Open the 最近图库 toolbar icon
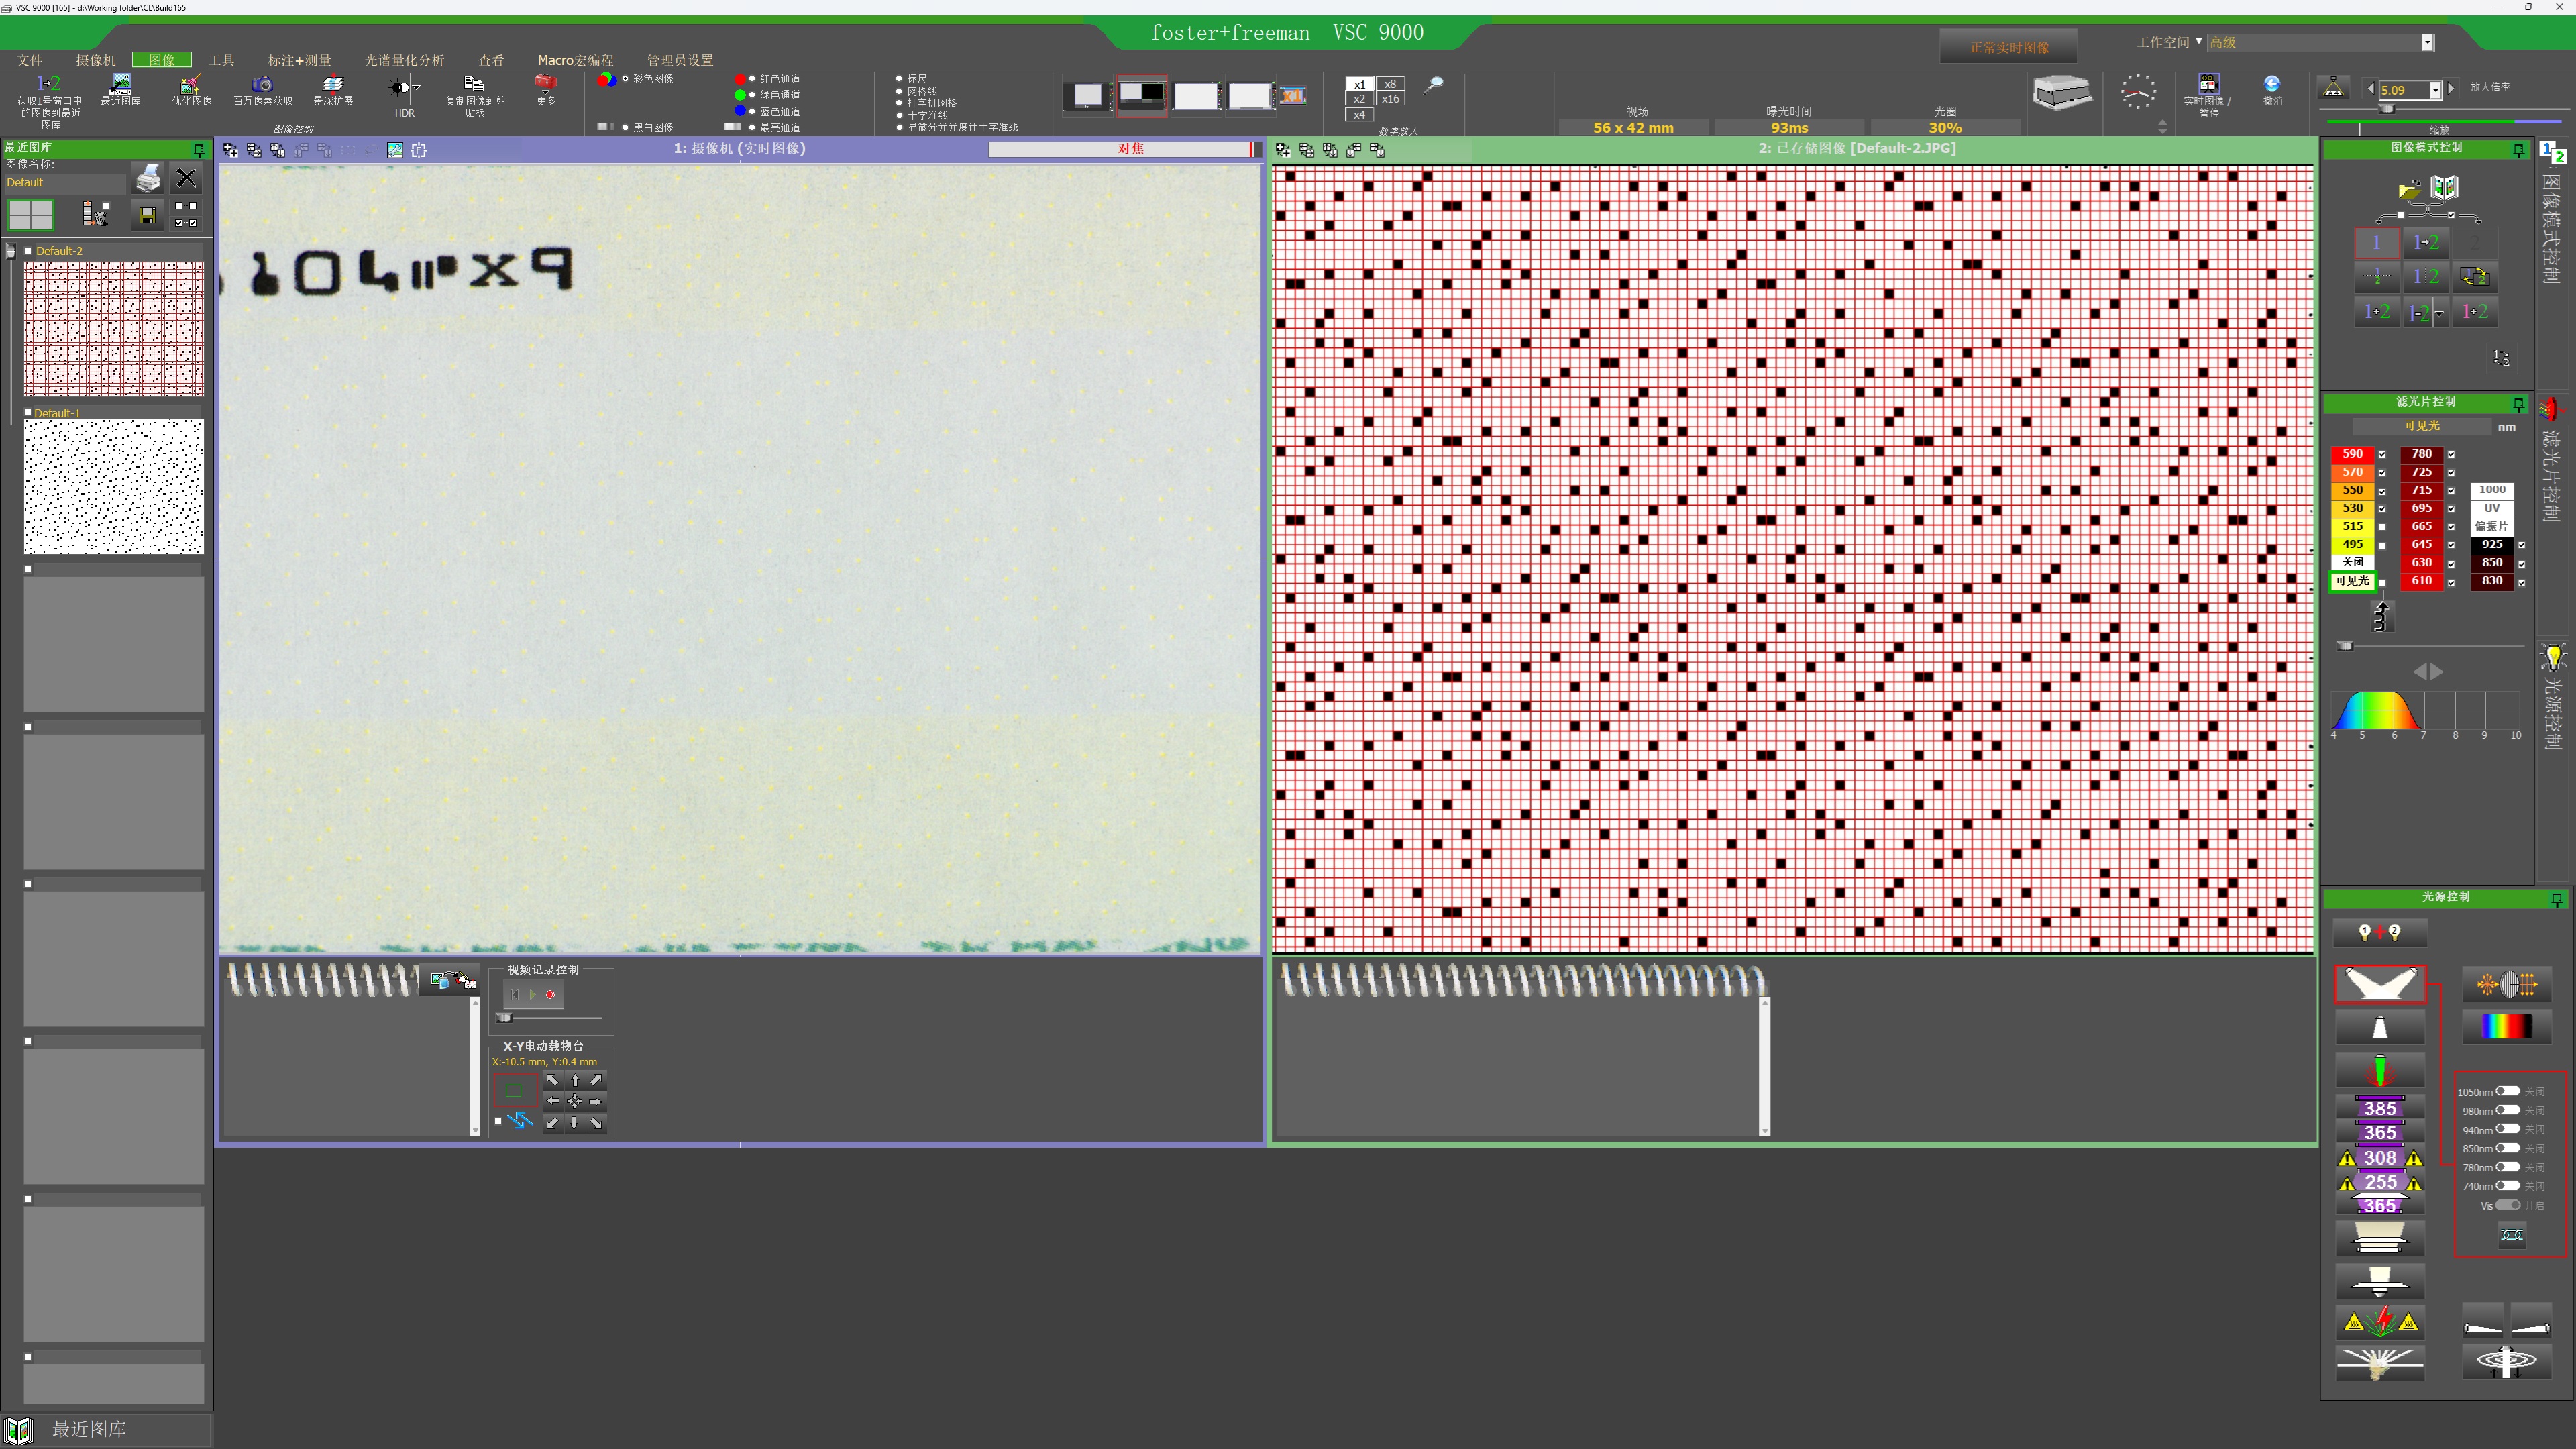 120,84
